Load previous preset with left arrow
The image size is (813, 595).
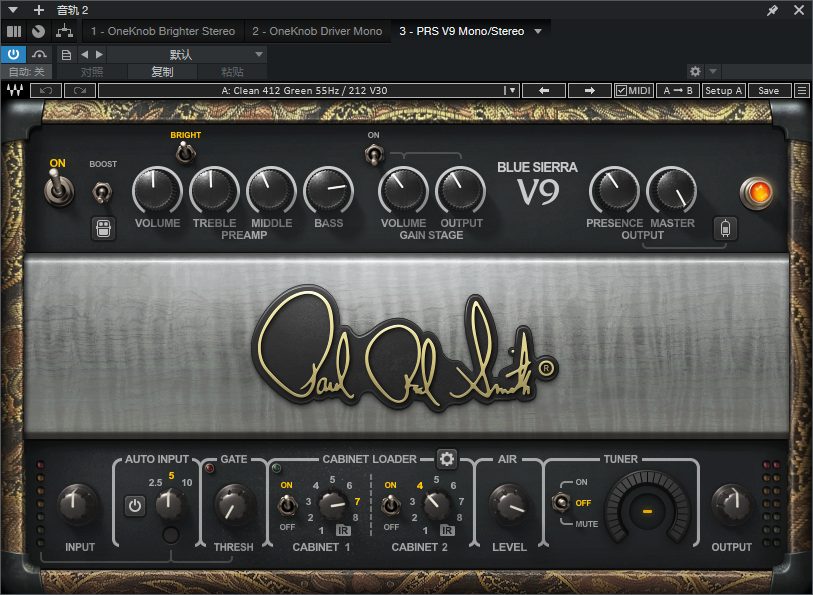544,91
